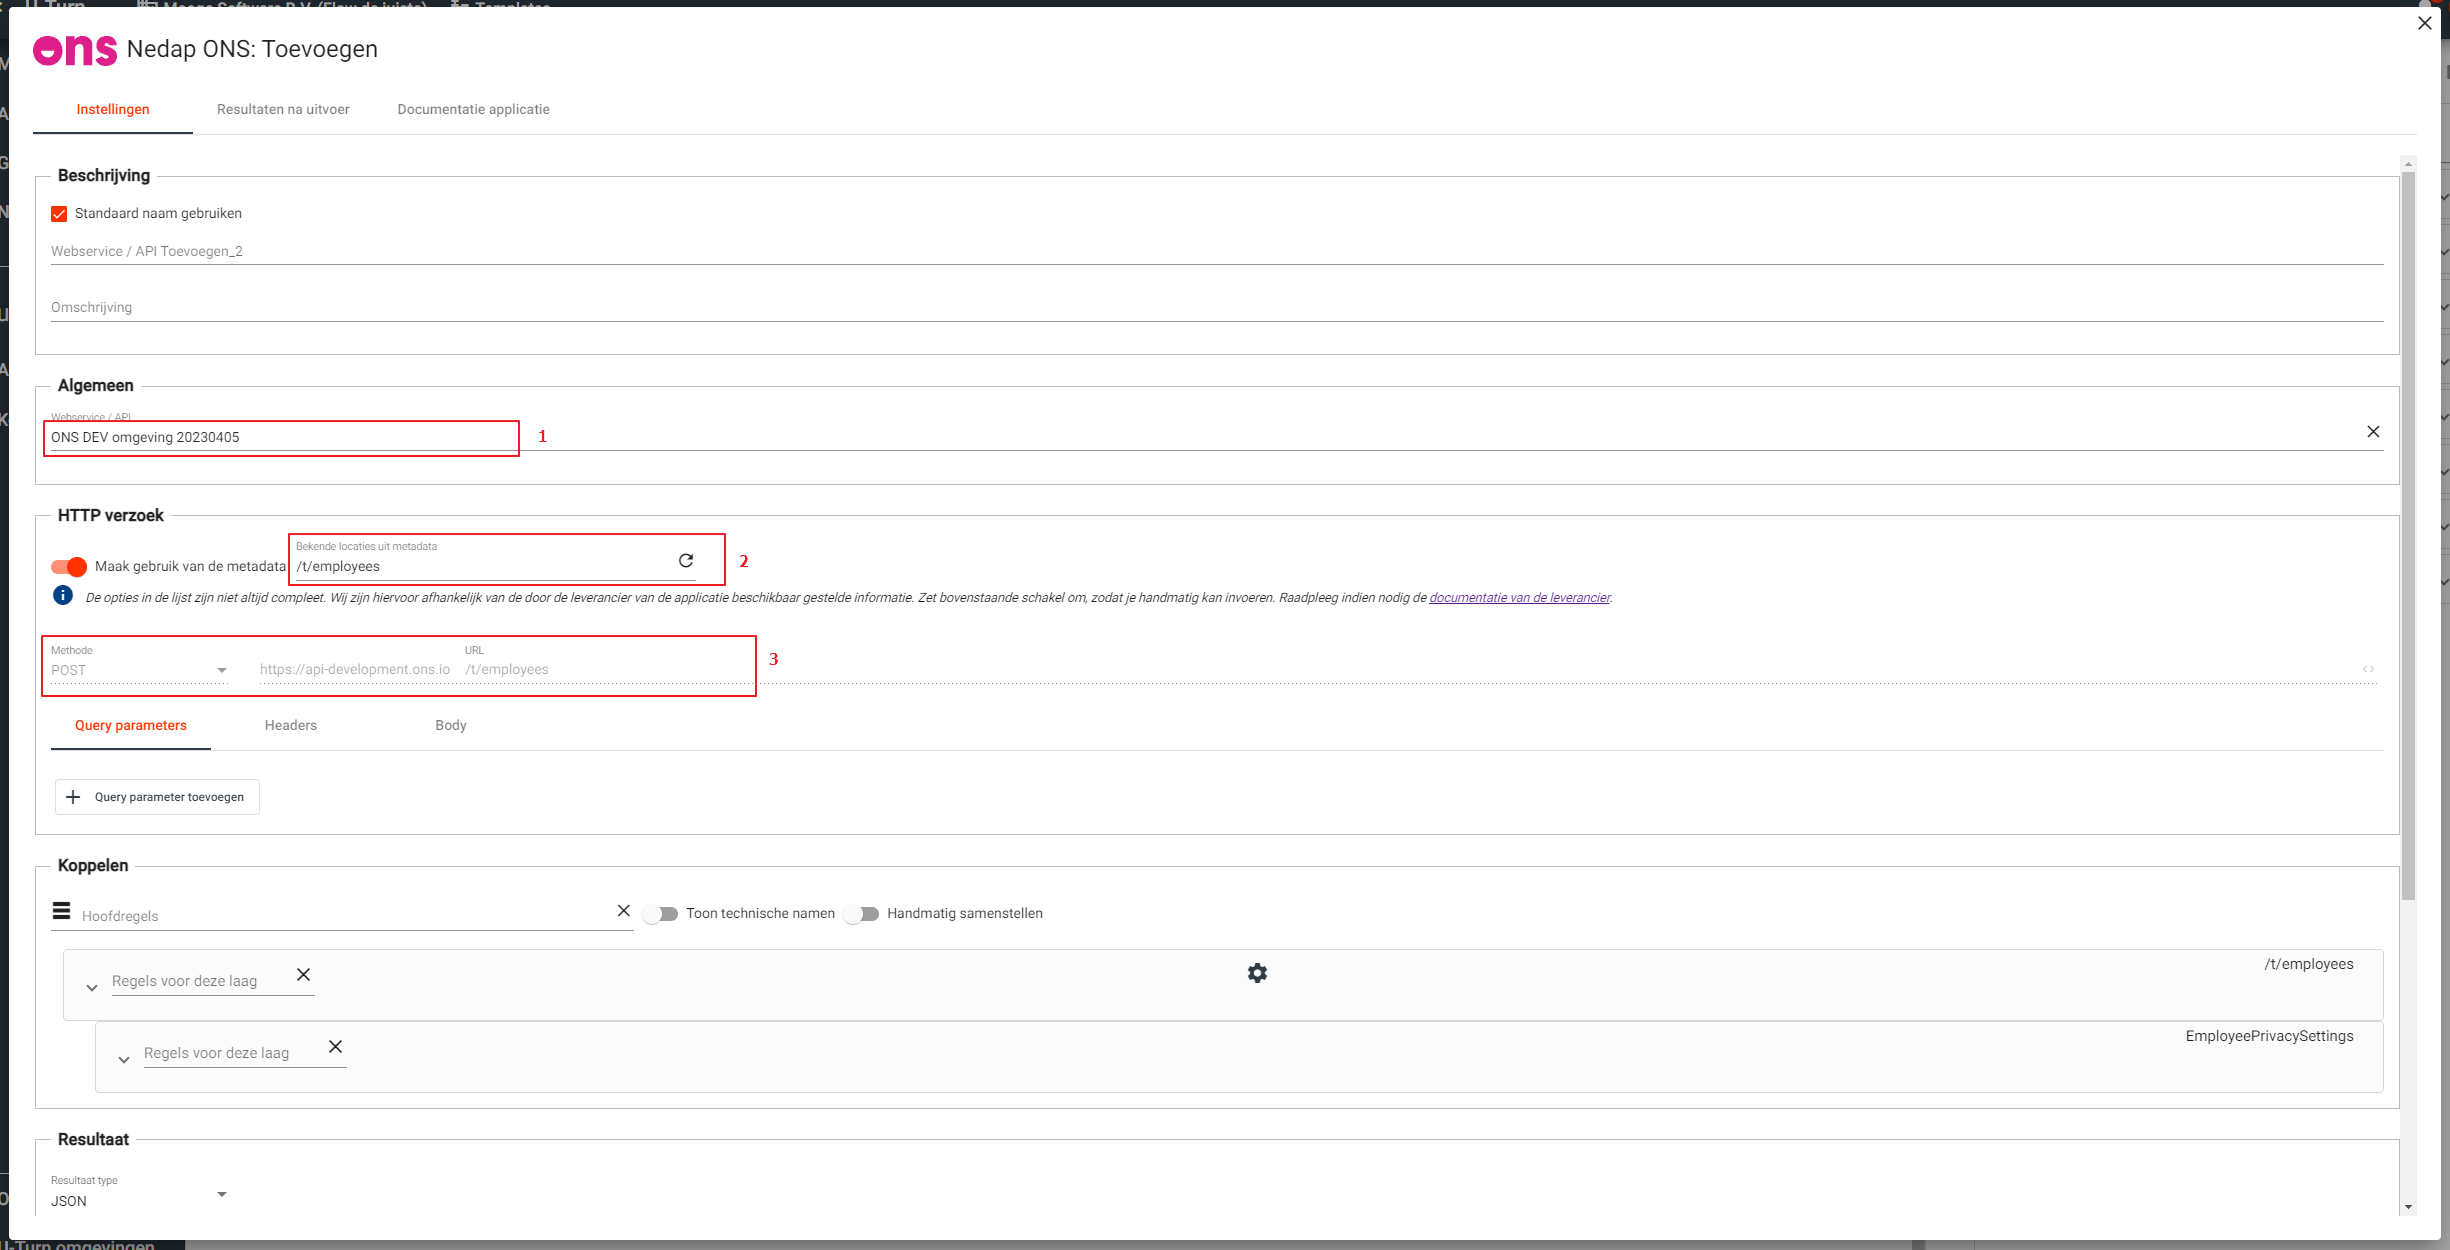Viewport: 2450px width, 1250px height.
Task: Collapse the /t/employees layer chevron
Action: click(x=92, y=988)
